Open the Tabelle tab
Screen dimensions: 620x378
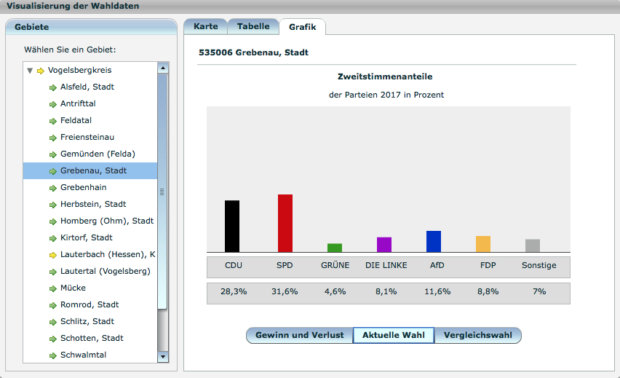pos(253,26)
